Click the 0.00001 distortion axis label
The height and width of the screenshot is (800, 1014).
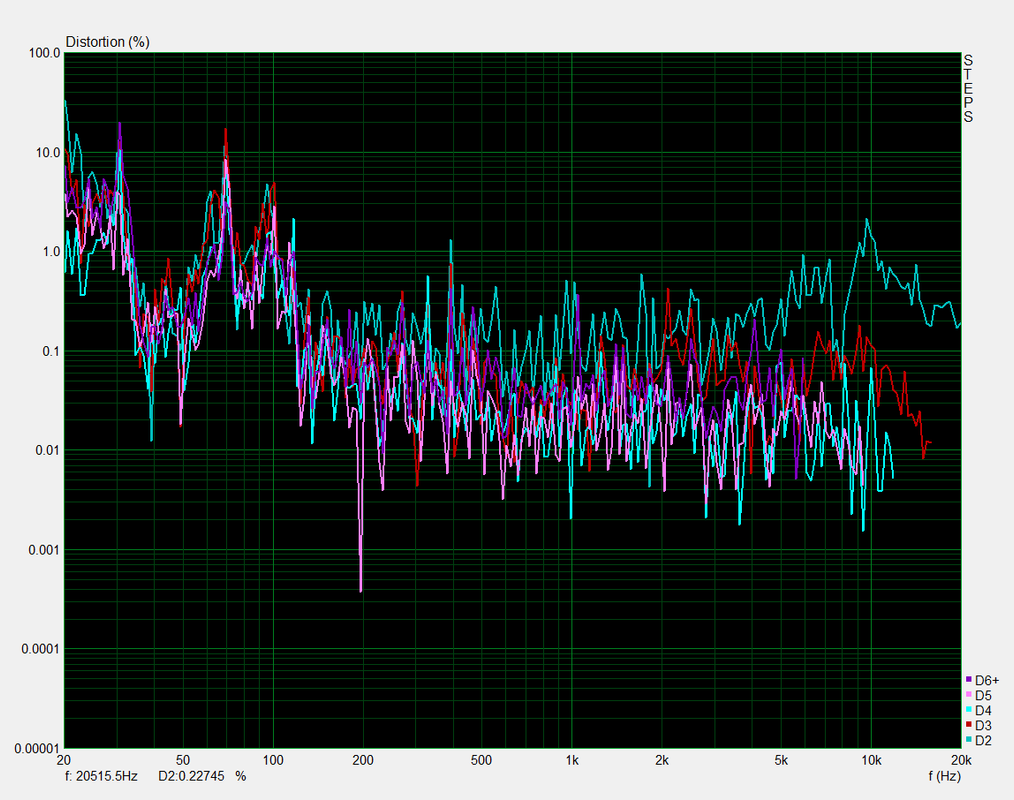point(38,748)
